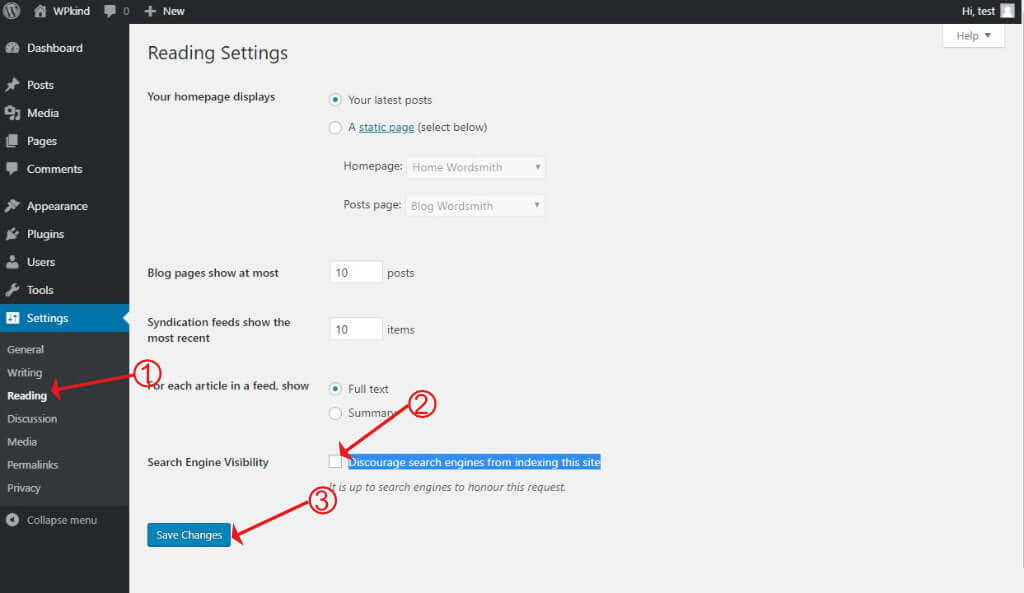Enable 'Discourage search engines from indexing this site'

click(336, 461)
